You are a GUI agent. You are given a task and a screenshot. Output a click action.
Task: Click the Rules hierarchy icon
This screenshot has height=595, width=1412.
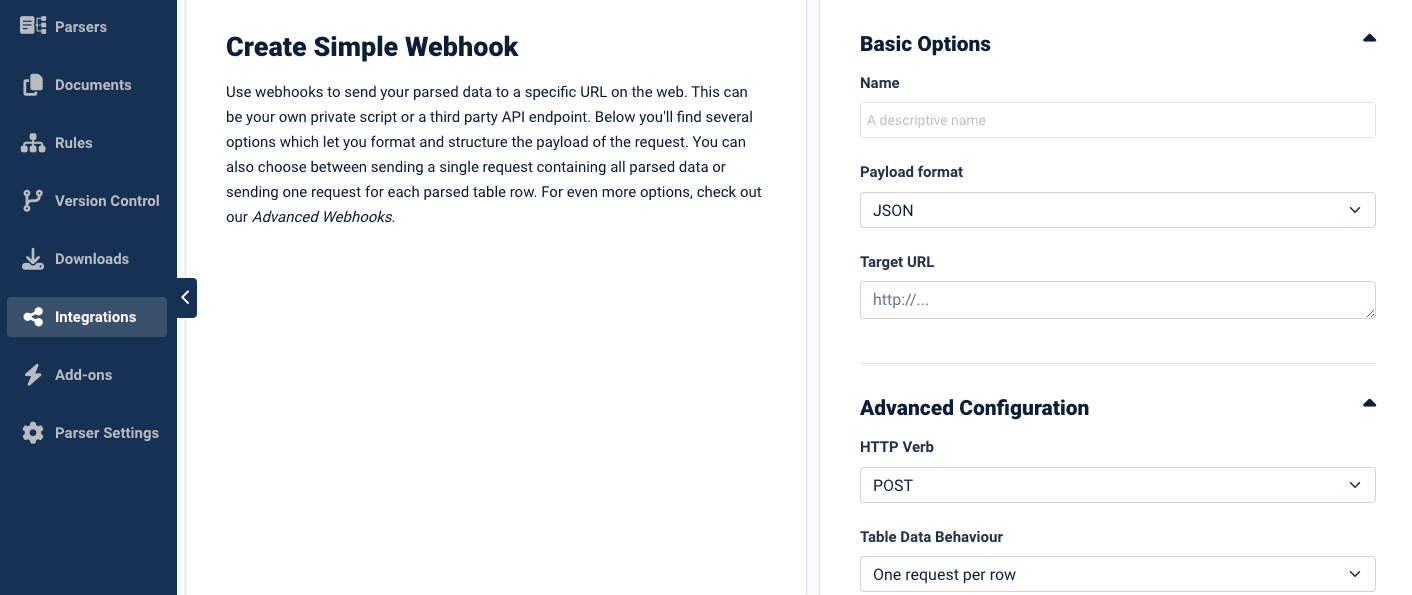(x=33, y=143)
